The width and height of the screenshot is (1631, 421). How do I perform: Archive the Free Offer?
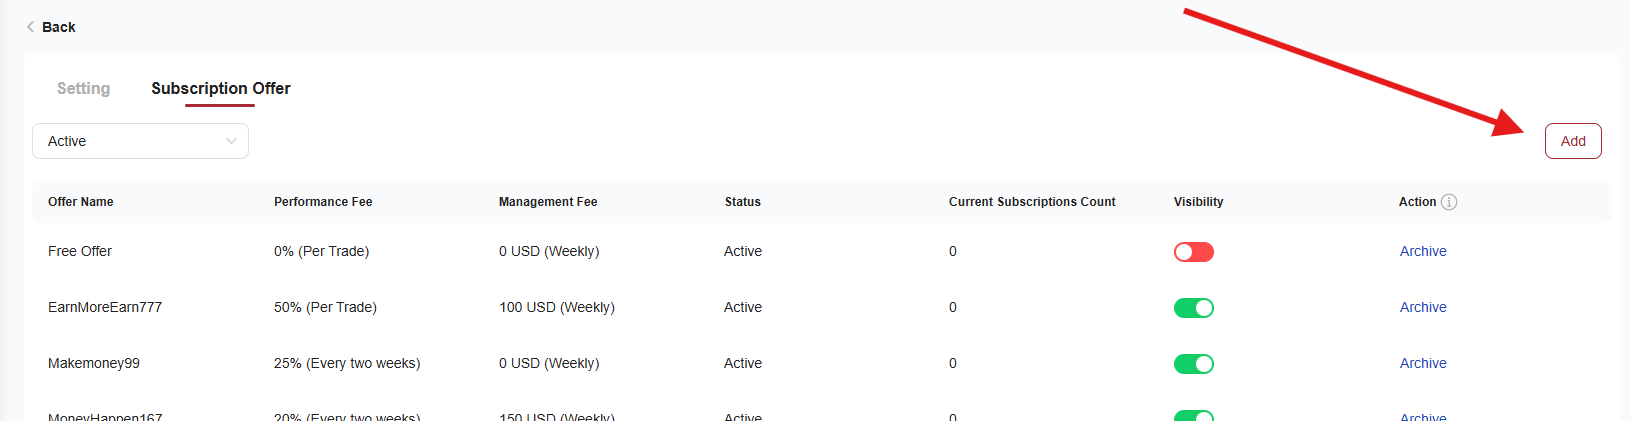click(1423, 251)
